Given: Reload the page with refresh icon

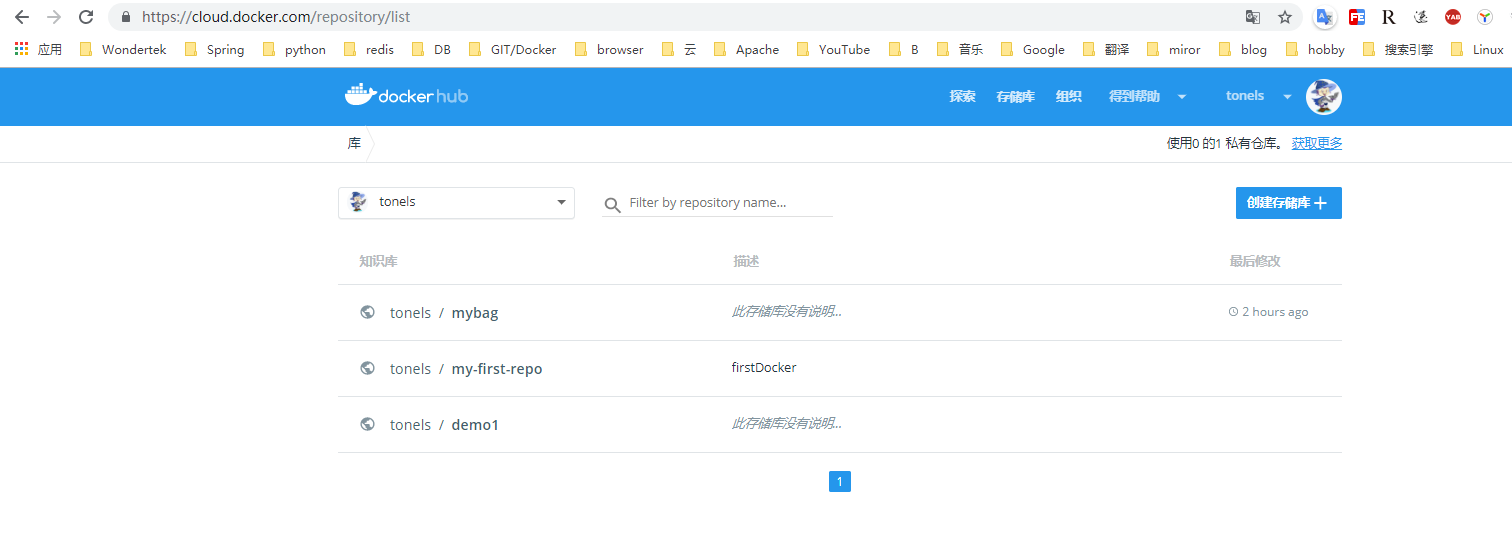Looking at the screenshot, I should click(86, 17).
